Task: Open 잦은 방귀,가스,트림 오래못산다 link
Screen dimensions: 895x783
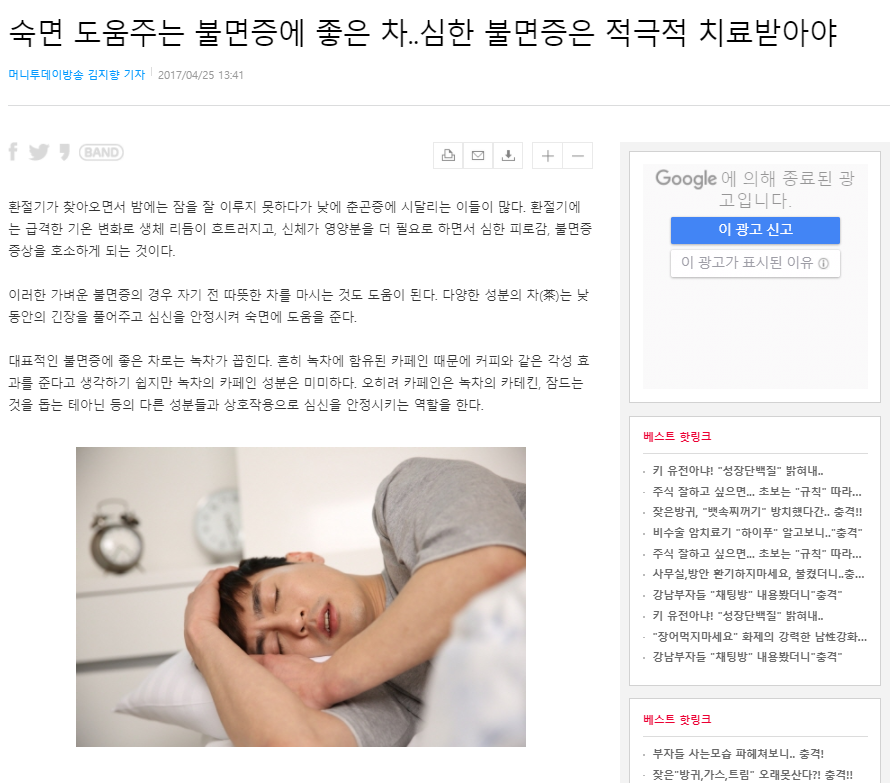Action: (752, 775)
